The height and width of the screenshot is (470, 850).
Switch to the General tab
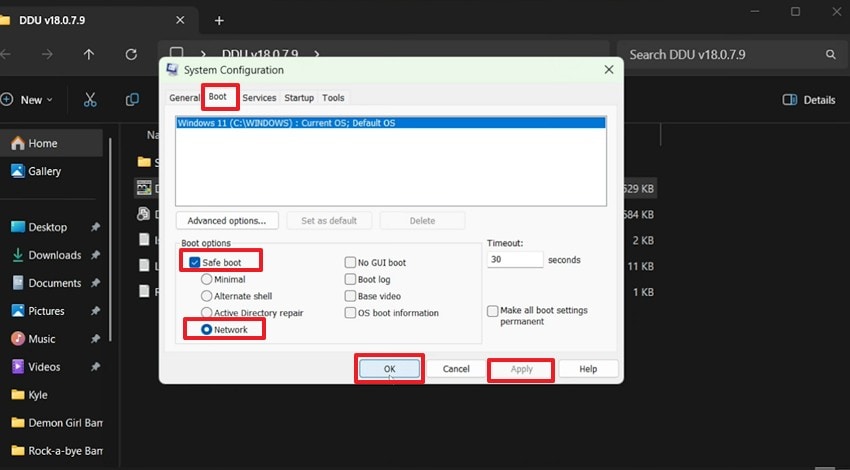tap(184, 98)
